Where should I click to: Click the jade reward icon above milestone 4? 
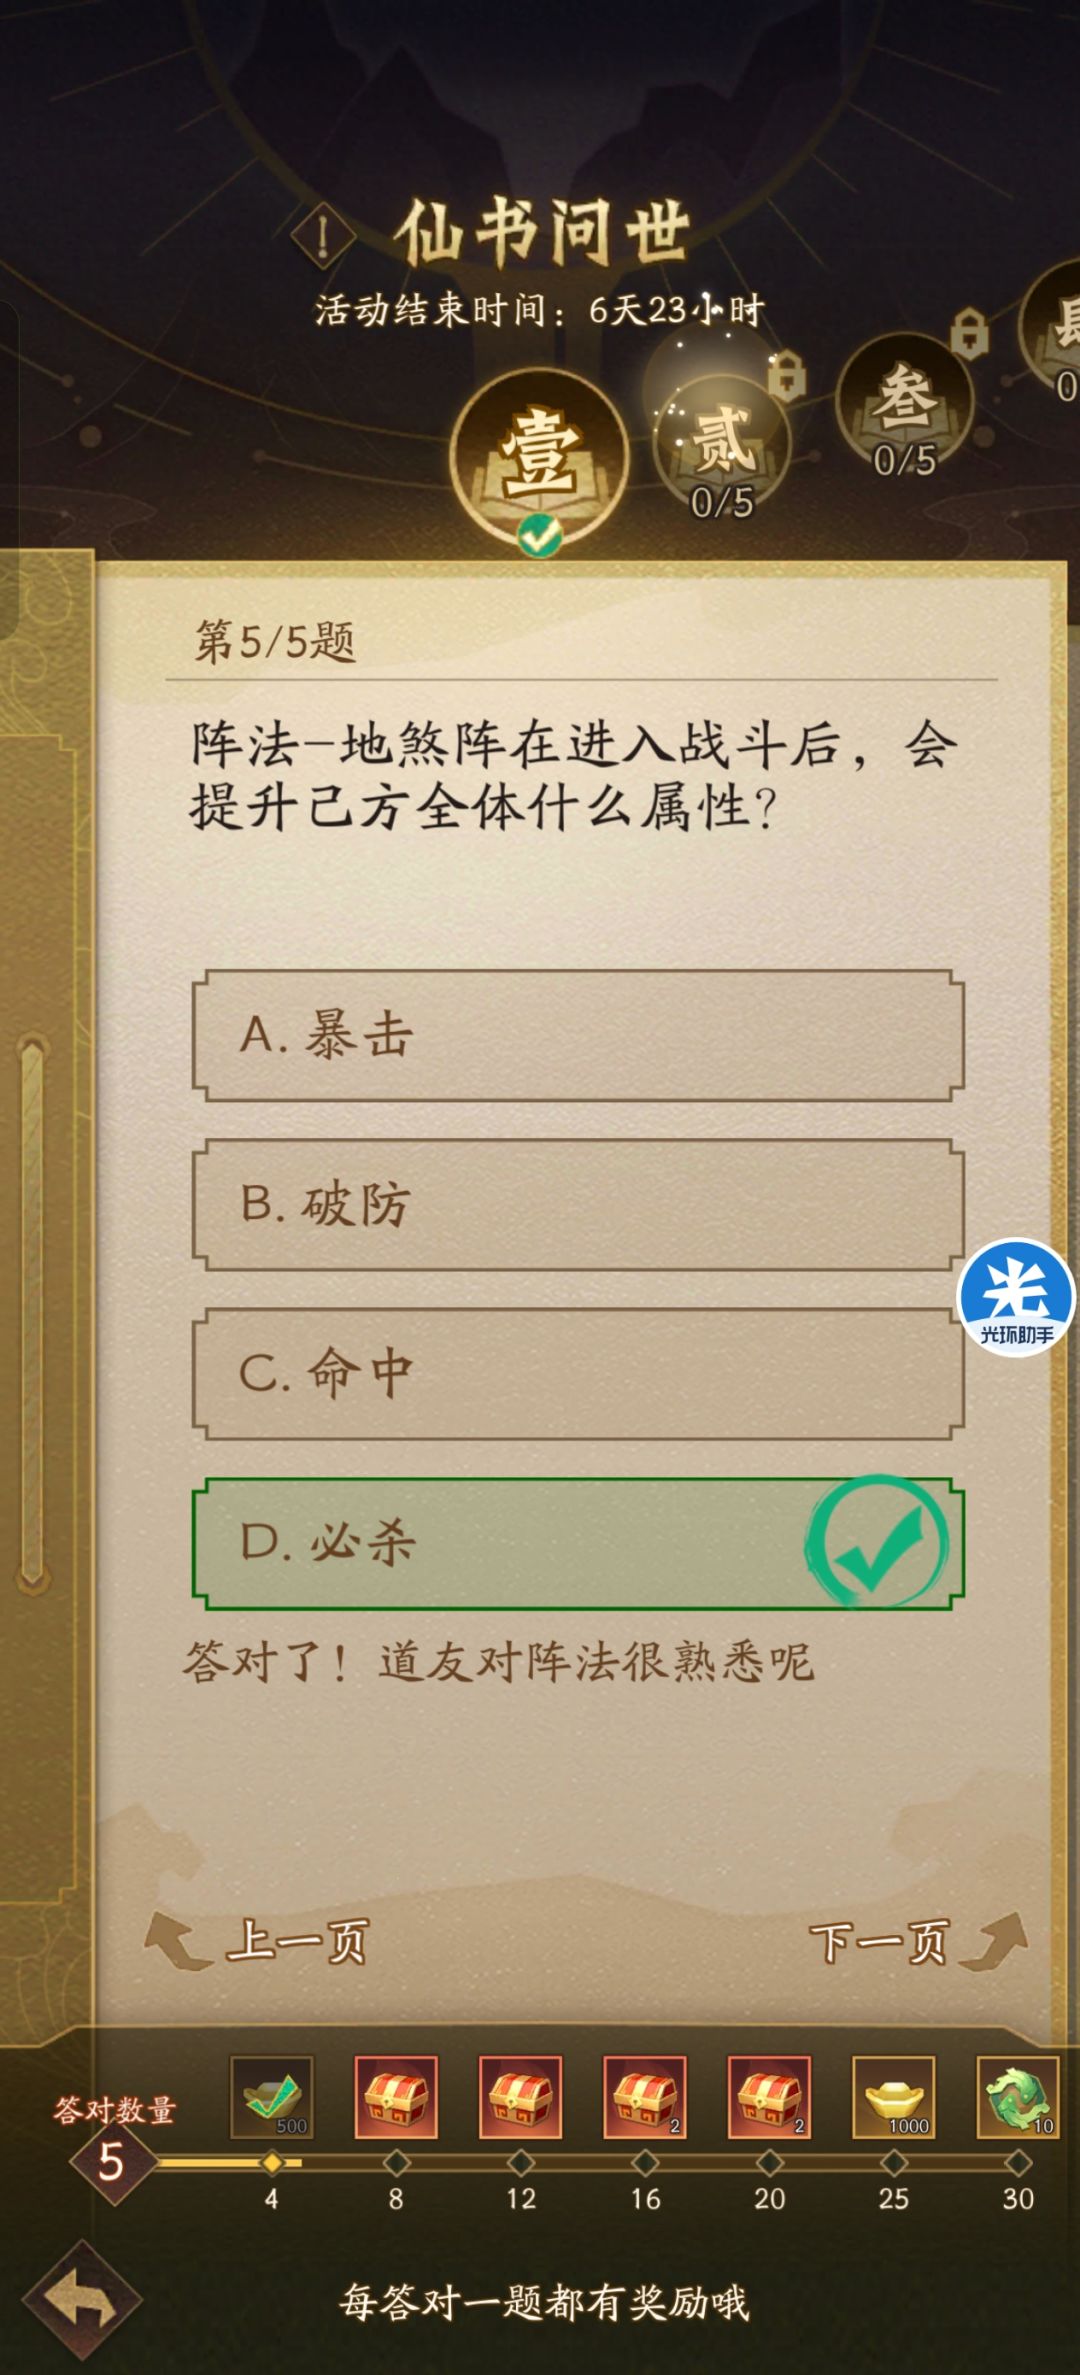point(268,2100)
